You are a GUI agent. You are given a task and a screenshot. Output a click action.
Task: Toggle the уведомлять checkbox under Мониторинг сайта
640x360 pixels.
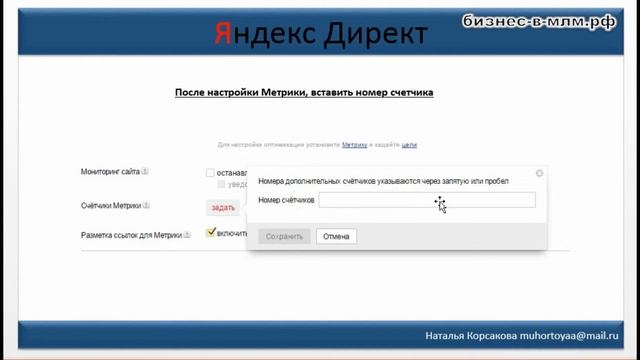(x=221, y=184)
